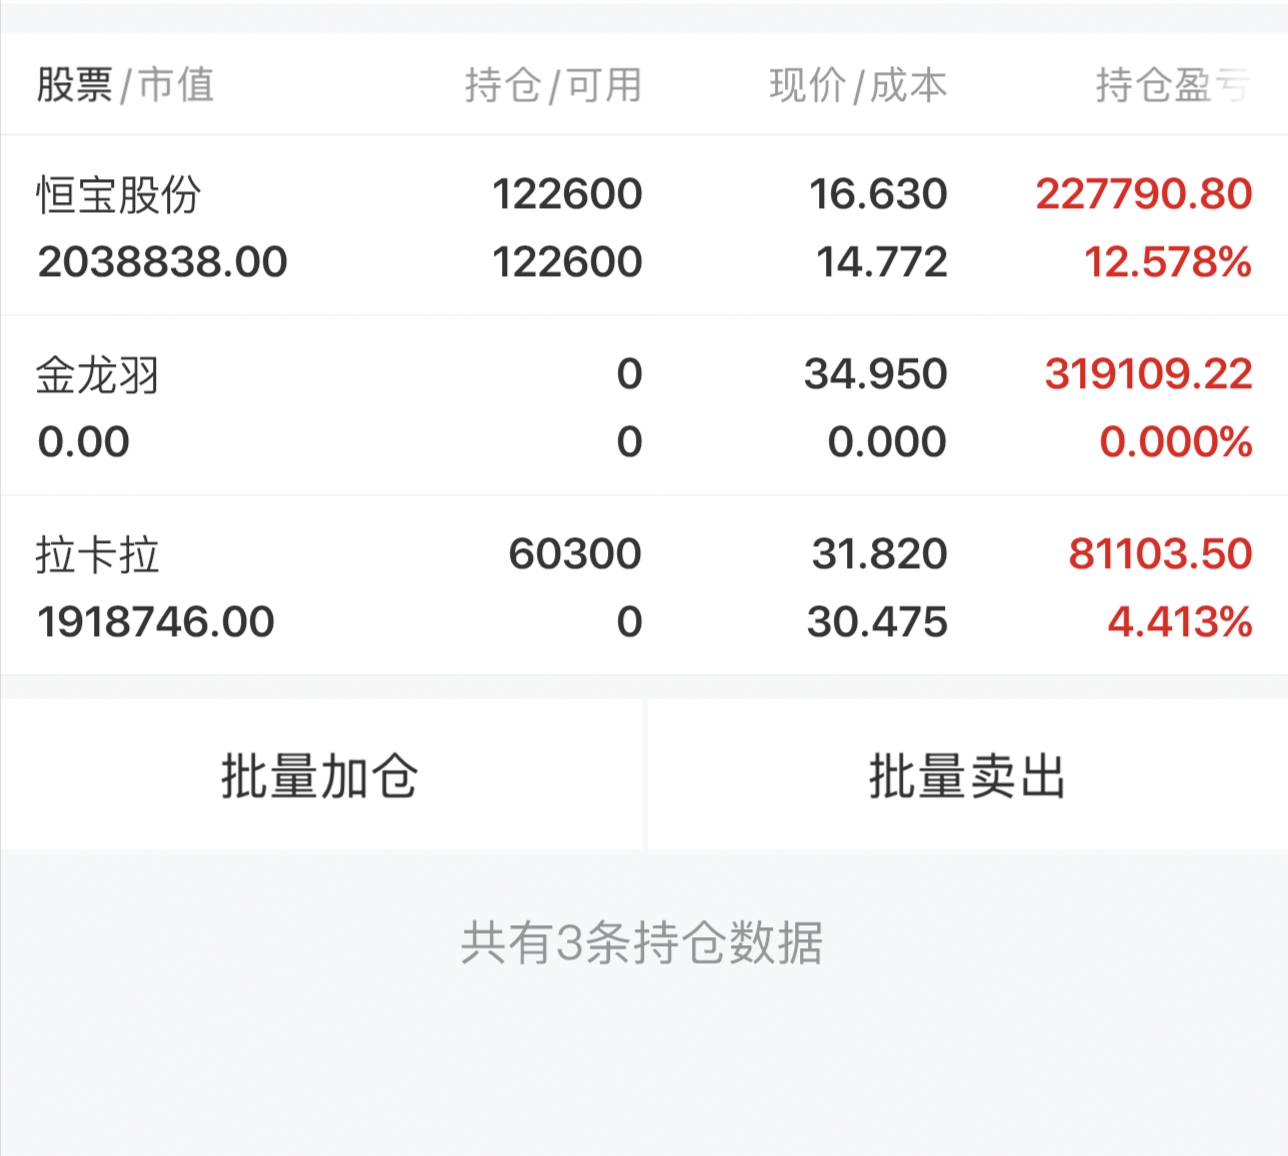Open the 恒宝股份 stock holding
Image resolution: width=1288 pixels, height=1156 pixels.
644,226
